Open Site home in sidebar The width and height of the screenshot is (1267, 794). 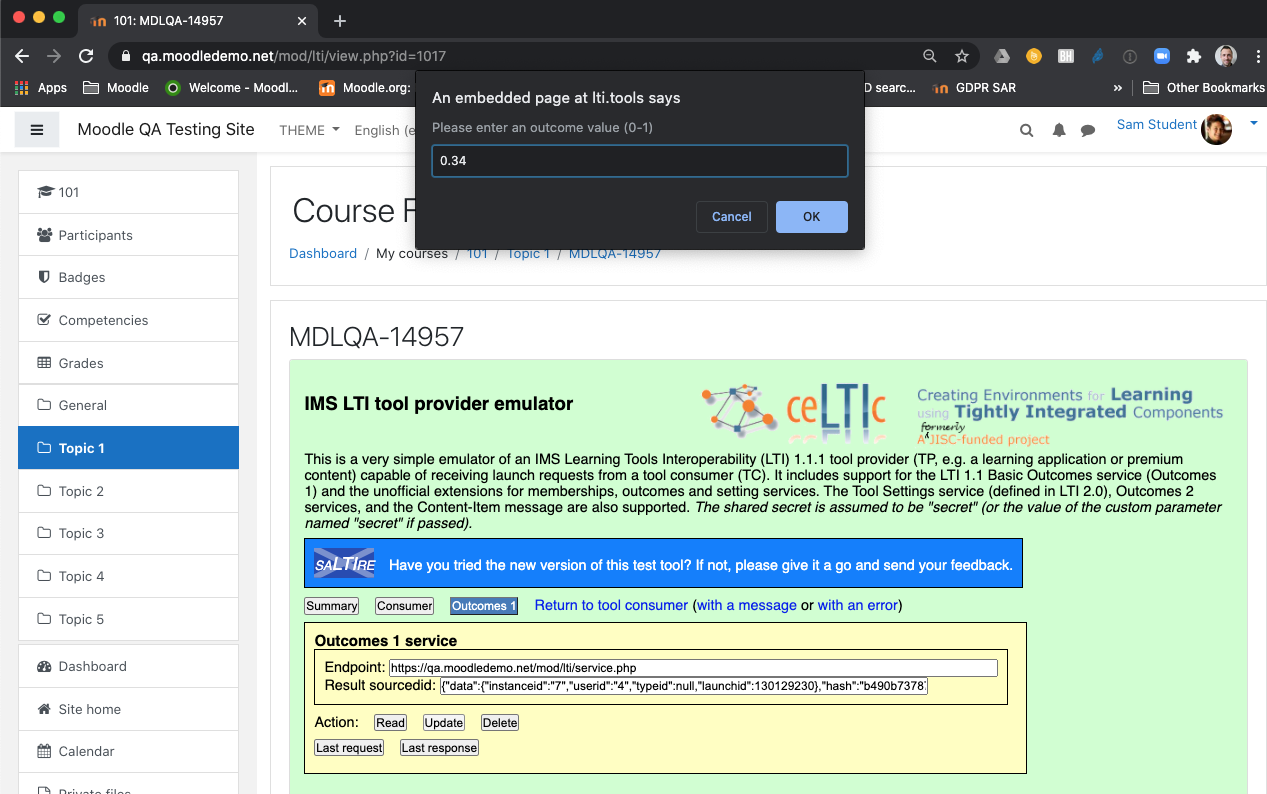point(128,709)
